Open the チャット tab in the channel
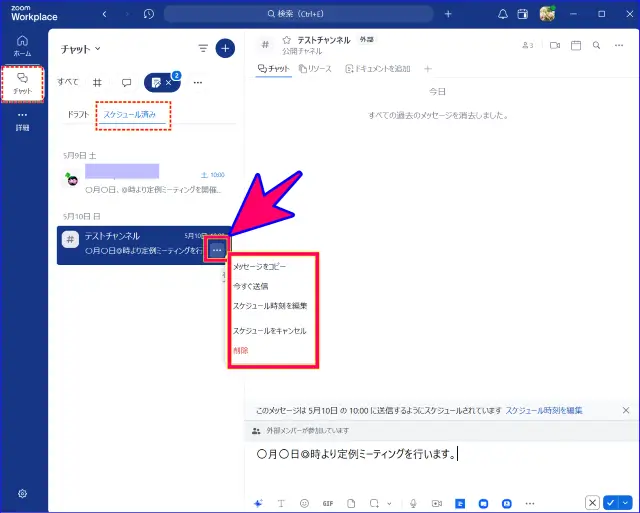640x513 pixels. 273,69
